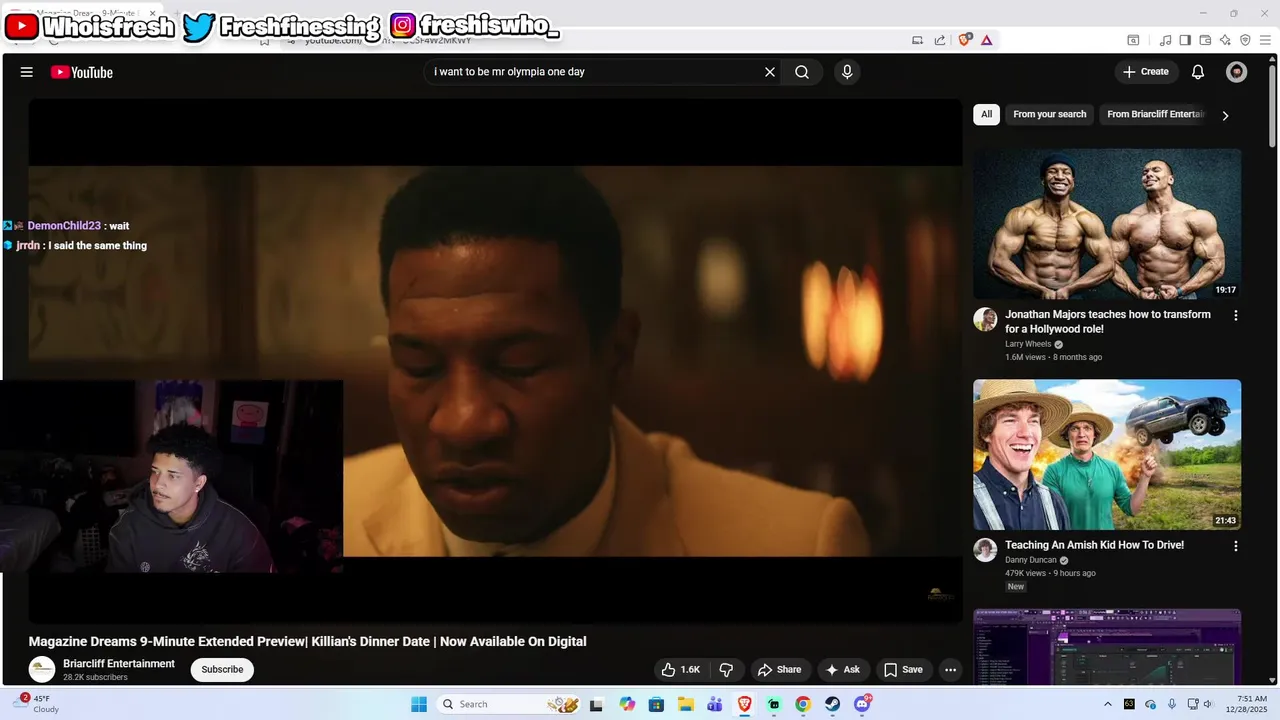Image resolution: width=1280 pixels, height=720 pixels.
Task: Open the YouTube guide hamburger menu
Action: [27, 72]
